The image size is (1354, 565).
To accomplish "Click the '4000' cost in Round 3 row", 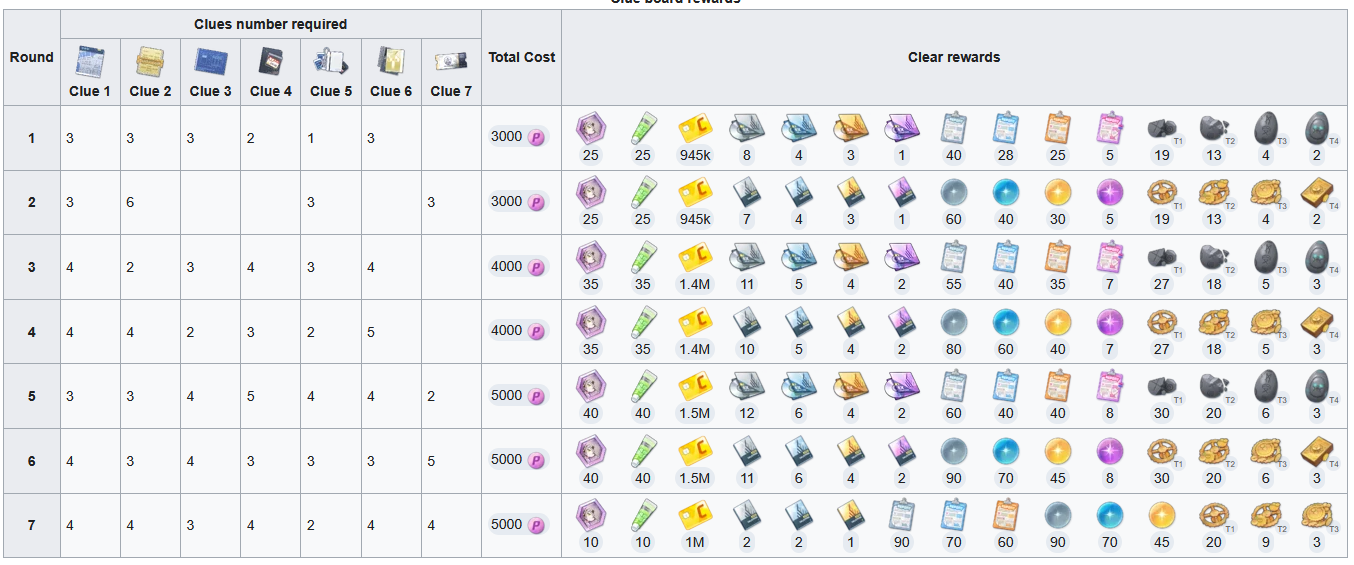I will (507, 266).
